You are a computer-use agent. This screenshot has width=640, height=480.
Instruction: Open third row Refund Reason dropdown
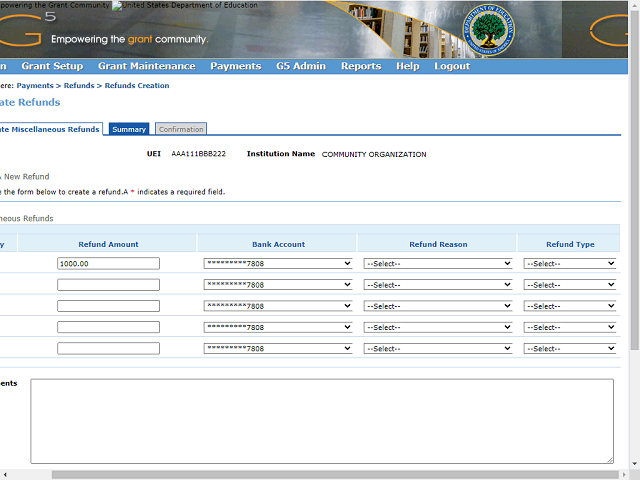[x=437, y=306]
